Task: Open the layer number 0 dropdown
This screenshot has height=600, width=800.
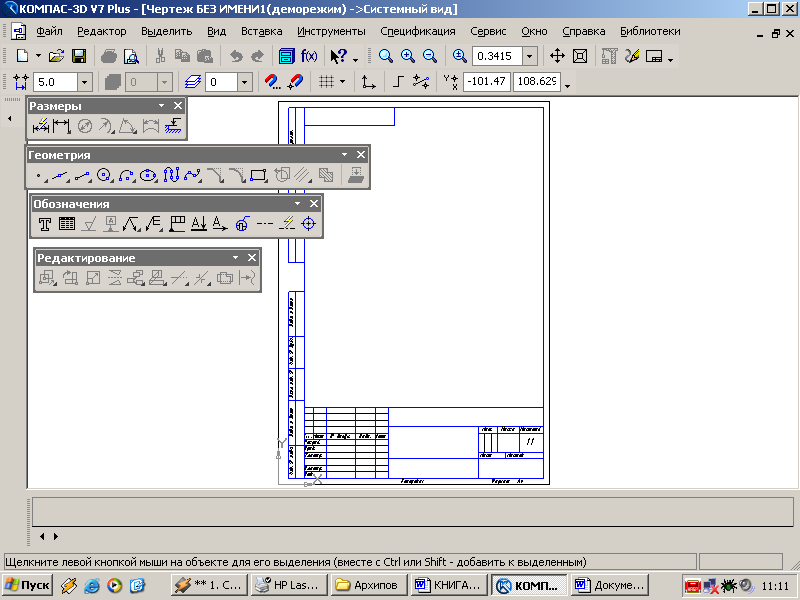Action: (245, 82)
